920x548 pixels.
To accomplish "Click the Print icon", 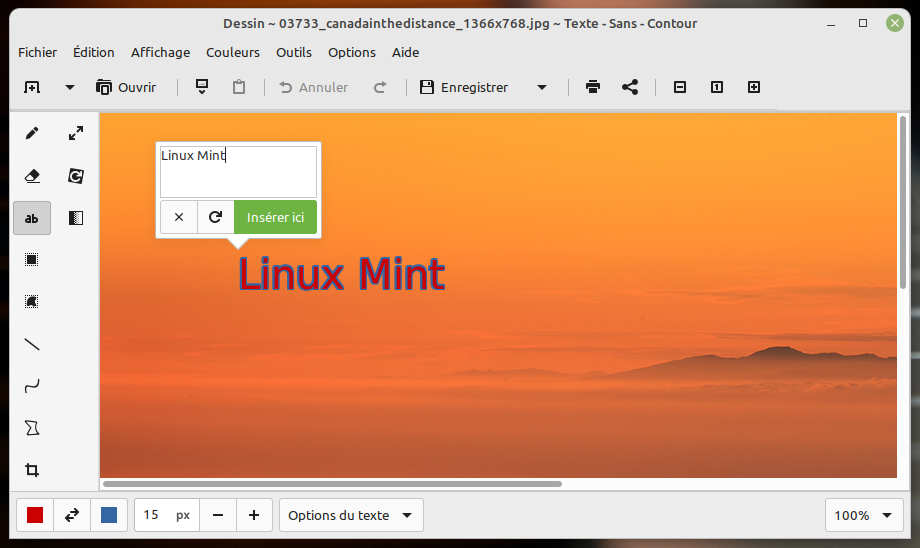I will [593, 87].
